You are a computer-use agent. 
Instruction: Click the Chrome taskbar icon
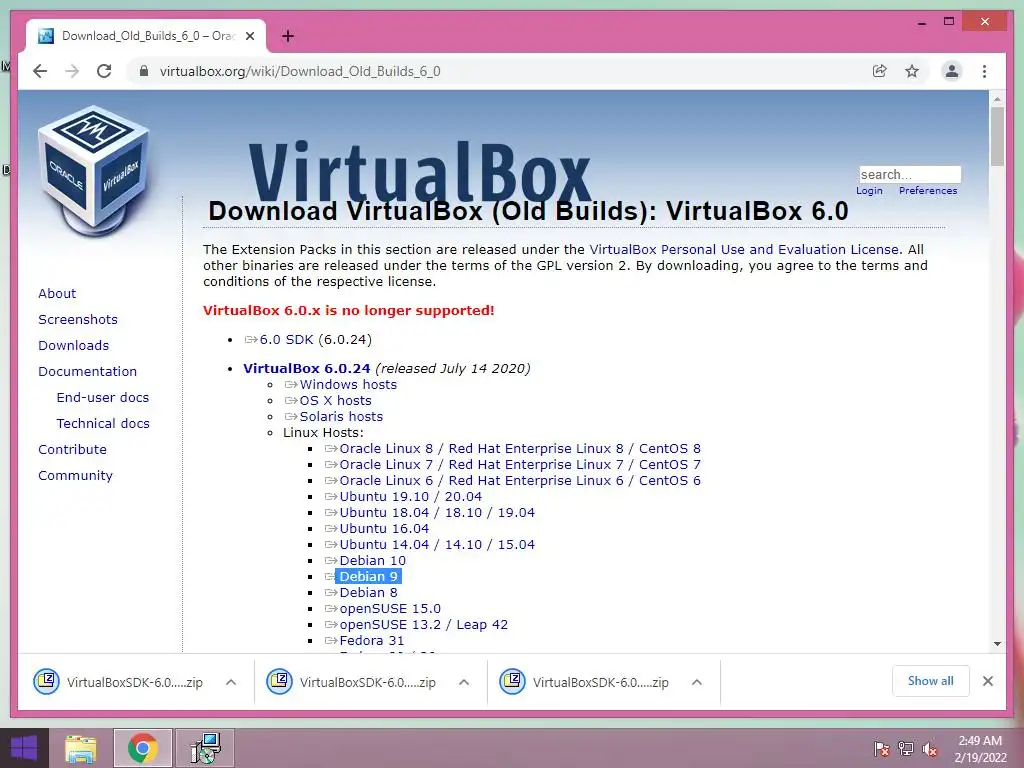click(142, 748)
